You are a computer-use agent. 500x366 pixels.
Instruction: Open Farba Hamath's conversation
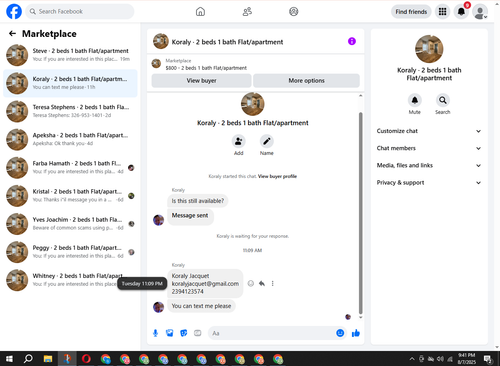tap(70, 168)
